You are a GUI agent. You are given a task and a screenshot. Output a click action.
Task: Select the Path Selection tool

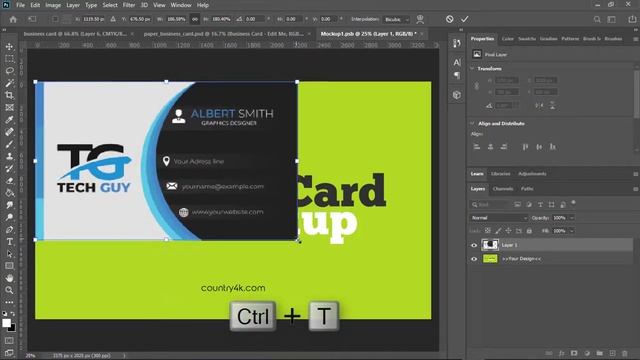[9, 254]
